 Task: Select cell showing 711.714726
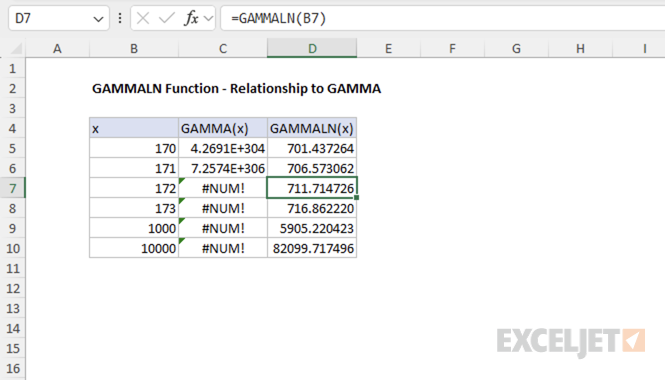click(x=312, y=188)
